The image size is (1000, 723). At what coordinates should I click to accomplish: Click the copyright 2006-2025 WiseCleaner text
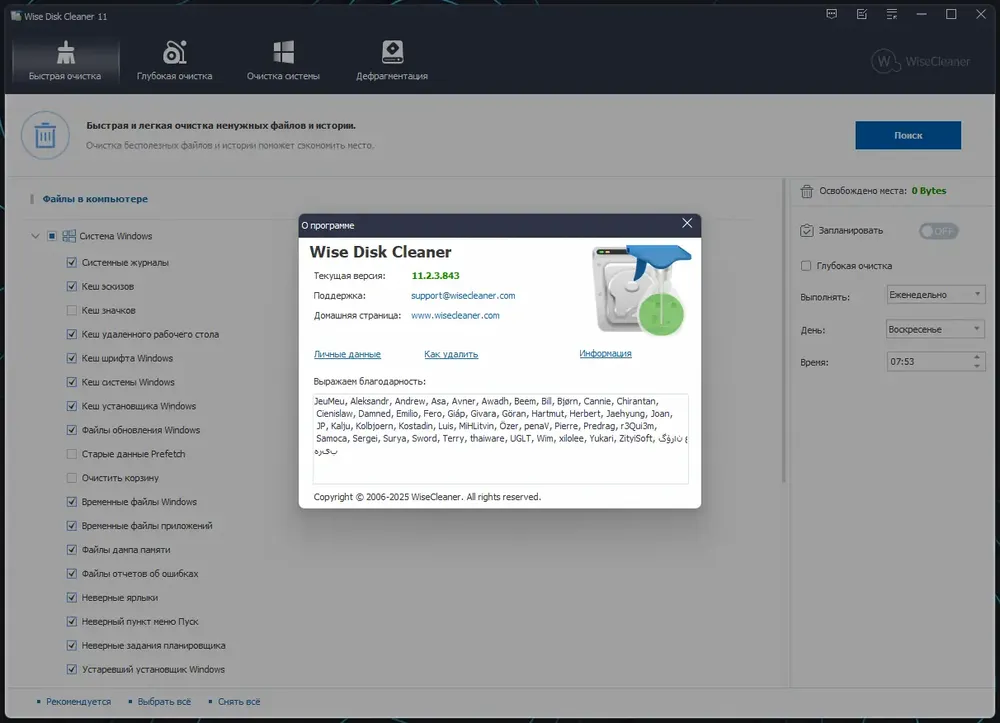[x=427, y=497]
